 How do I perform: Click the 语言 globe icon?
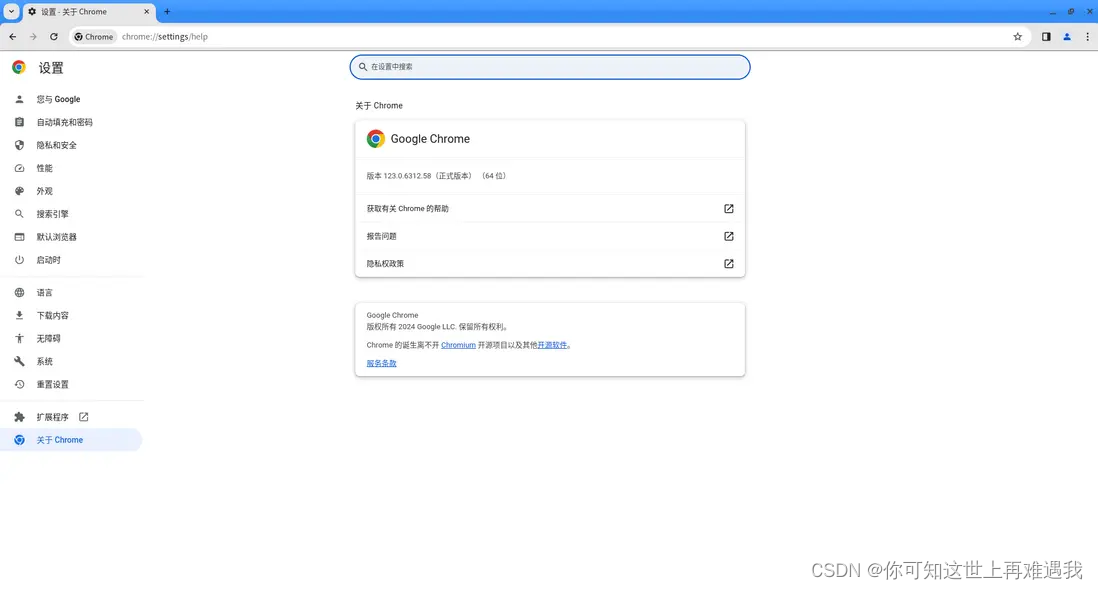coord(20,293)
